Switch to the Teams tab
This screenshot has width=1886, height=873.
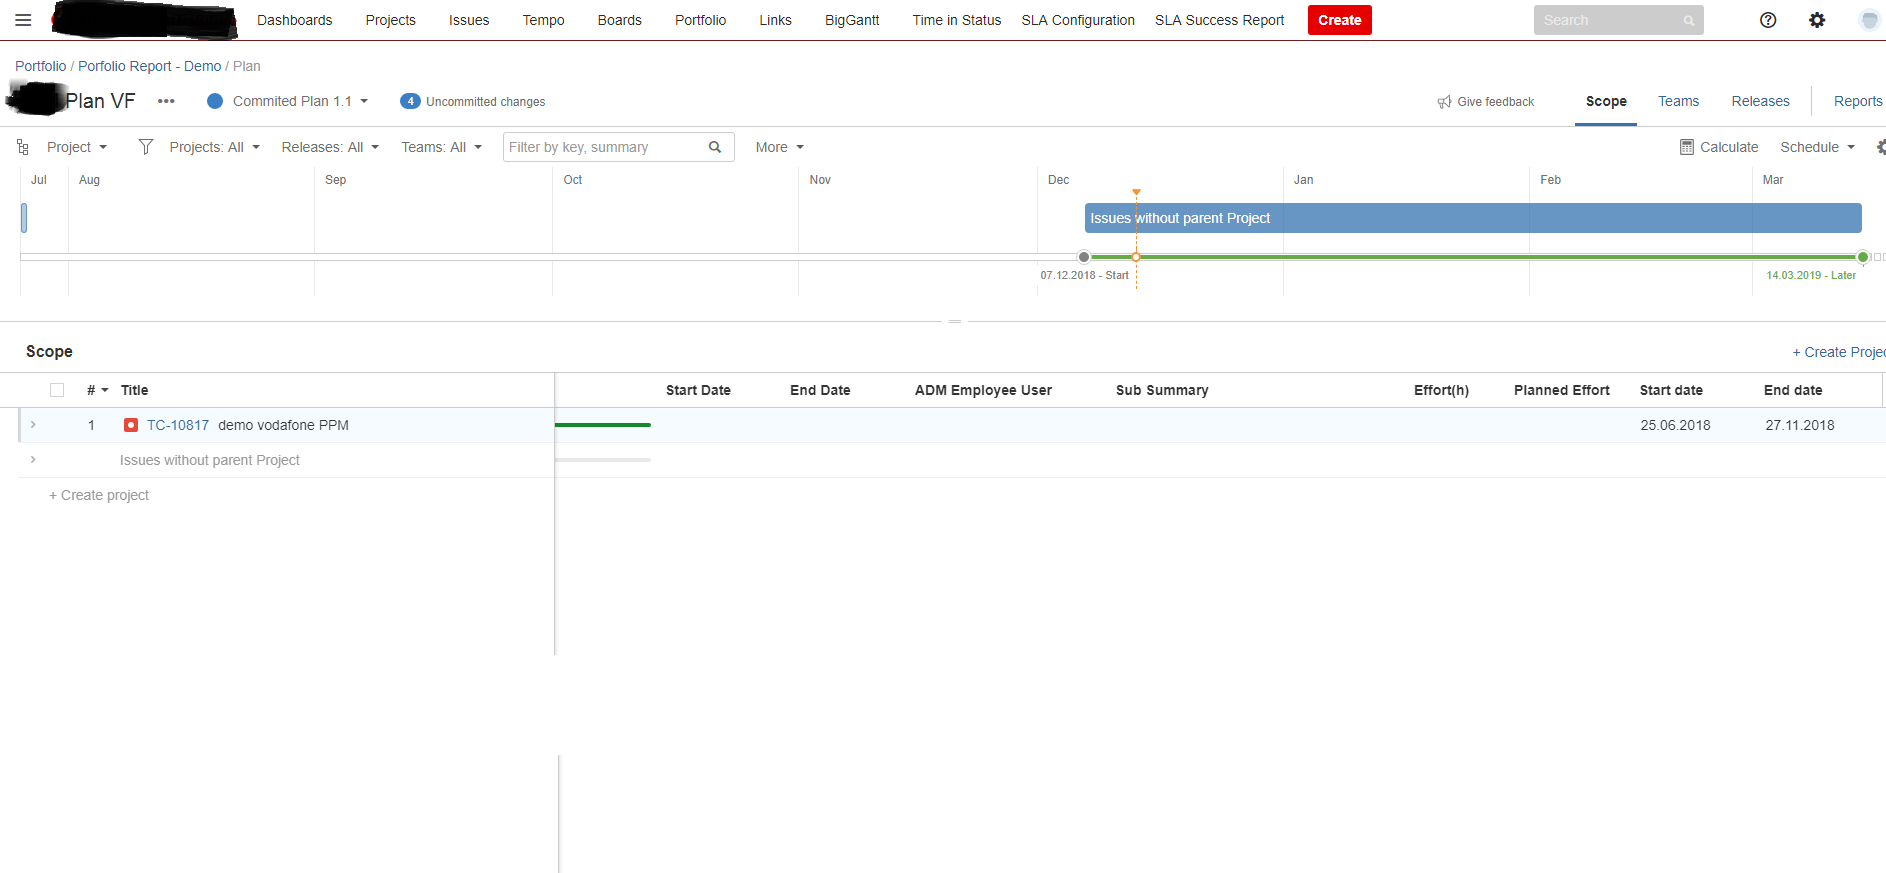coord(1678,101)
